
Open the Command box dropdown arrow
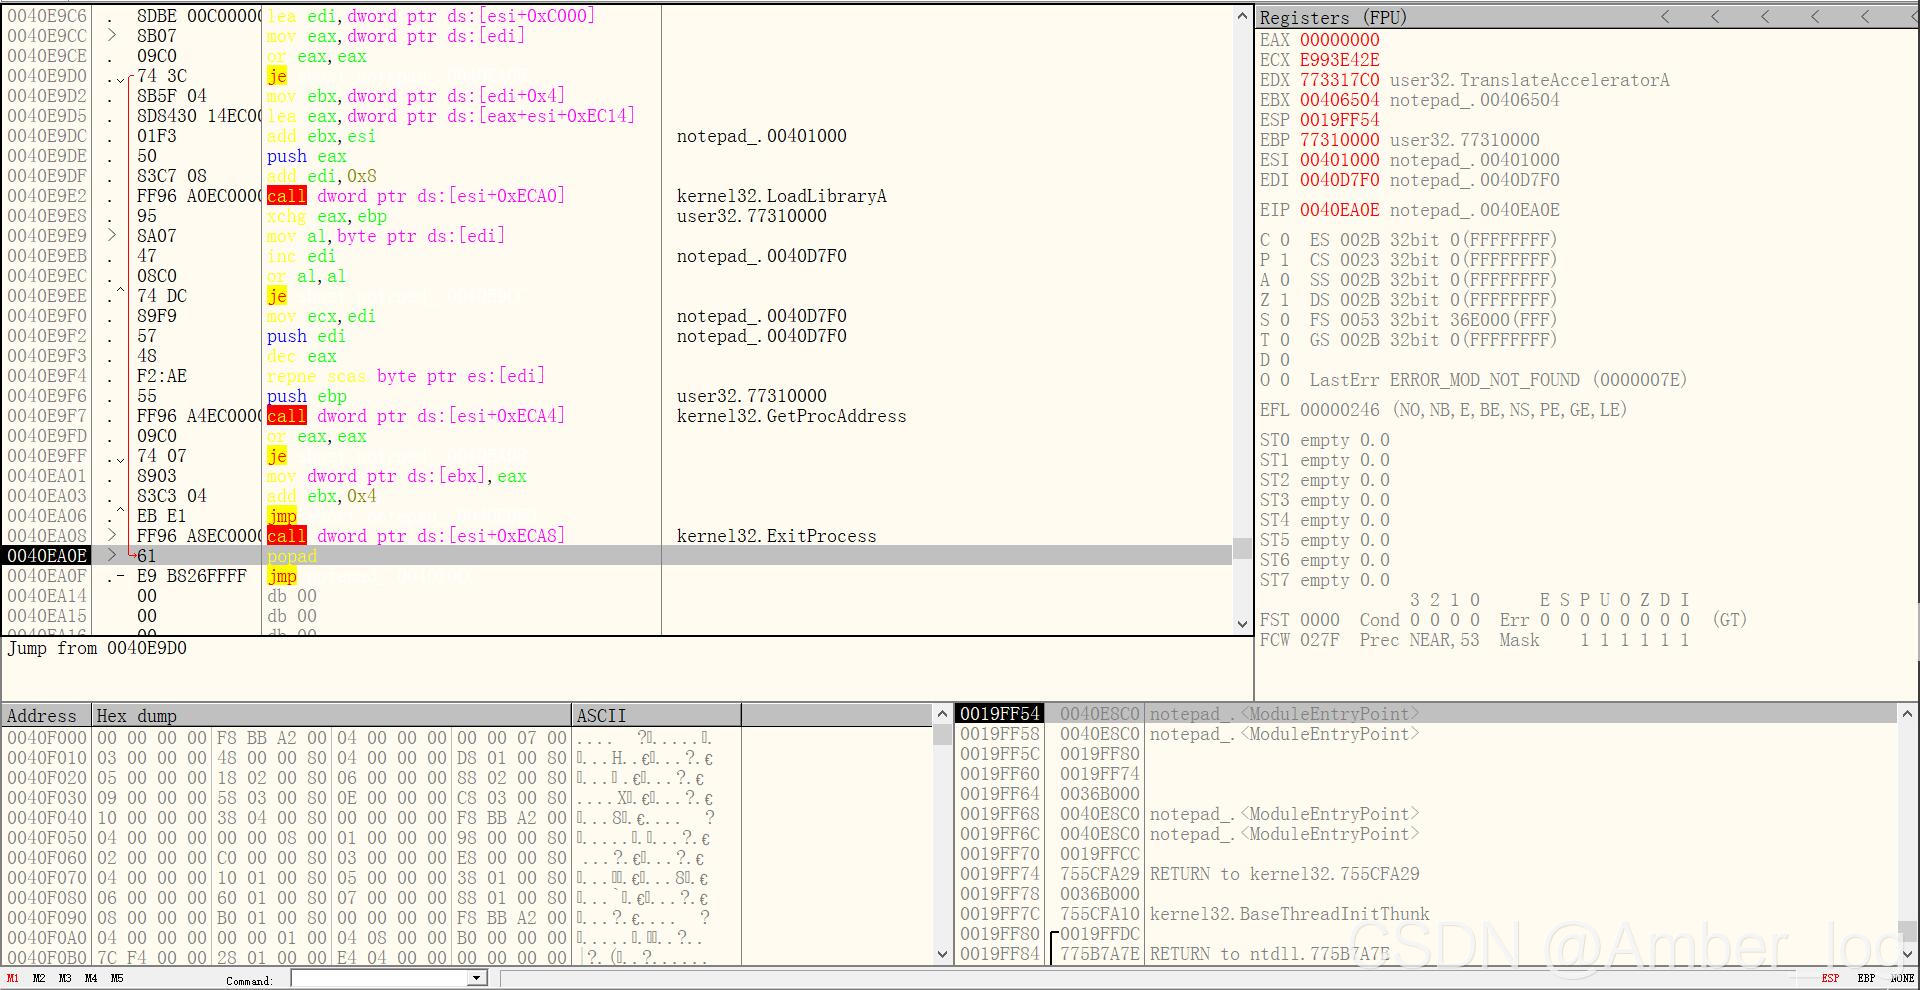477,979
